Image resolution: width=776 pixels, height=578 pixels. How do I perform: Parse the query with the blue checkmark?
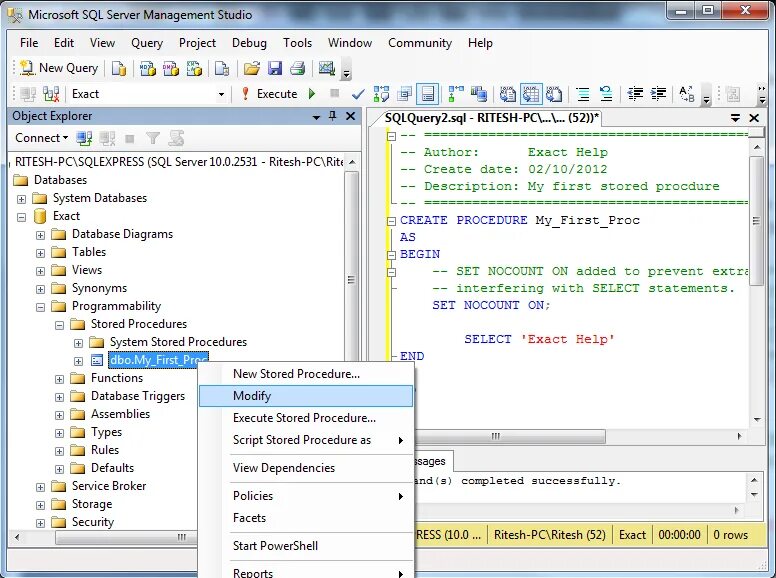[x=358, y=94]
